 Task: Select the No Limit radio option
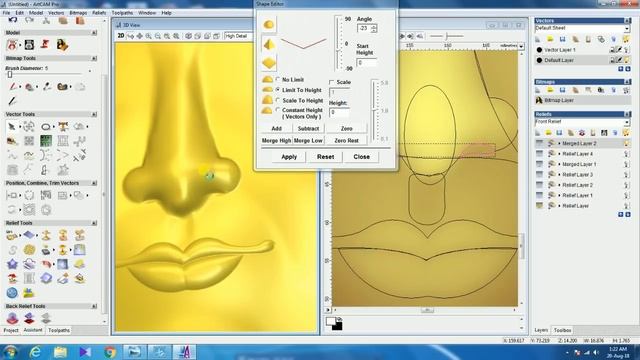[x=278, y=80]
